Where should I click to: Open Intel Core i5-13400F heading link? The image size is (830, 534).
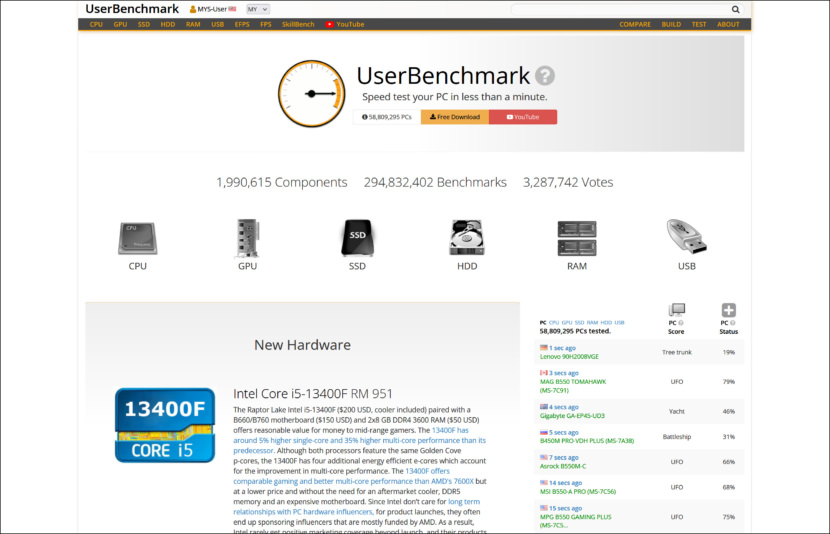(313, 394)
